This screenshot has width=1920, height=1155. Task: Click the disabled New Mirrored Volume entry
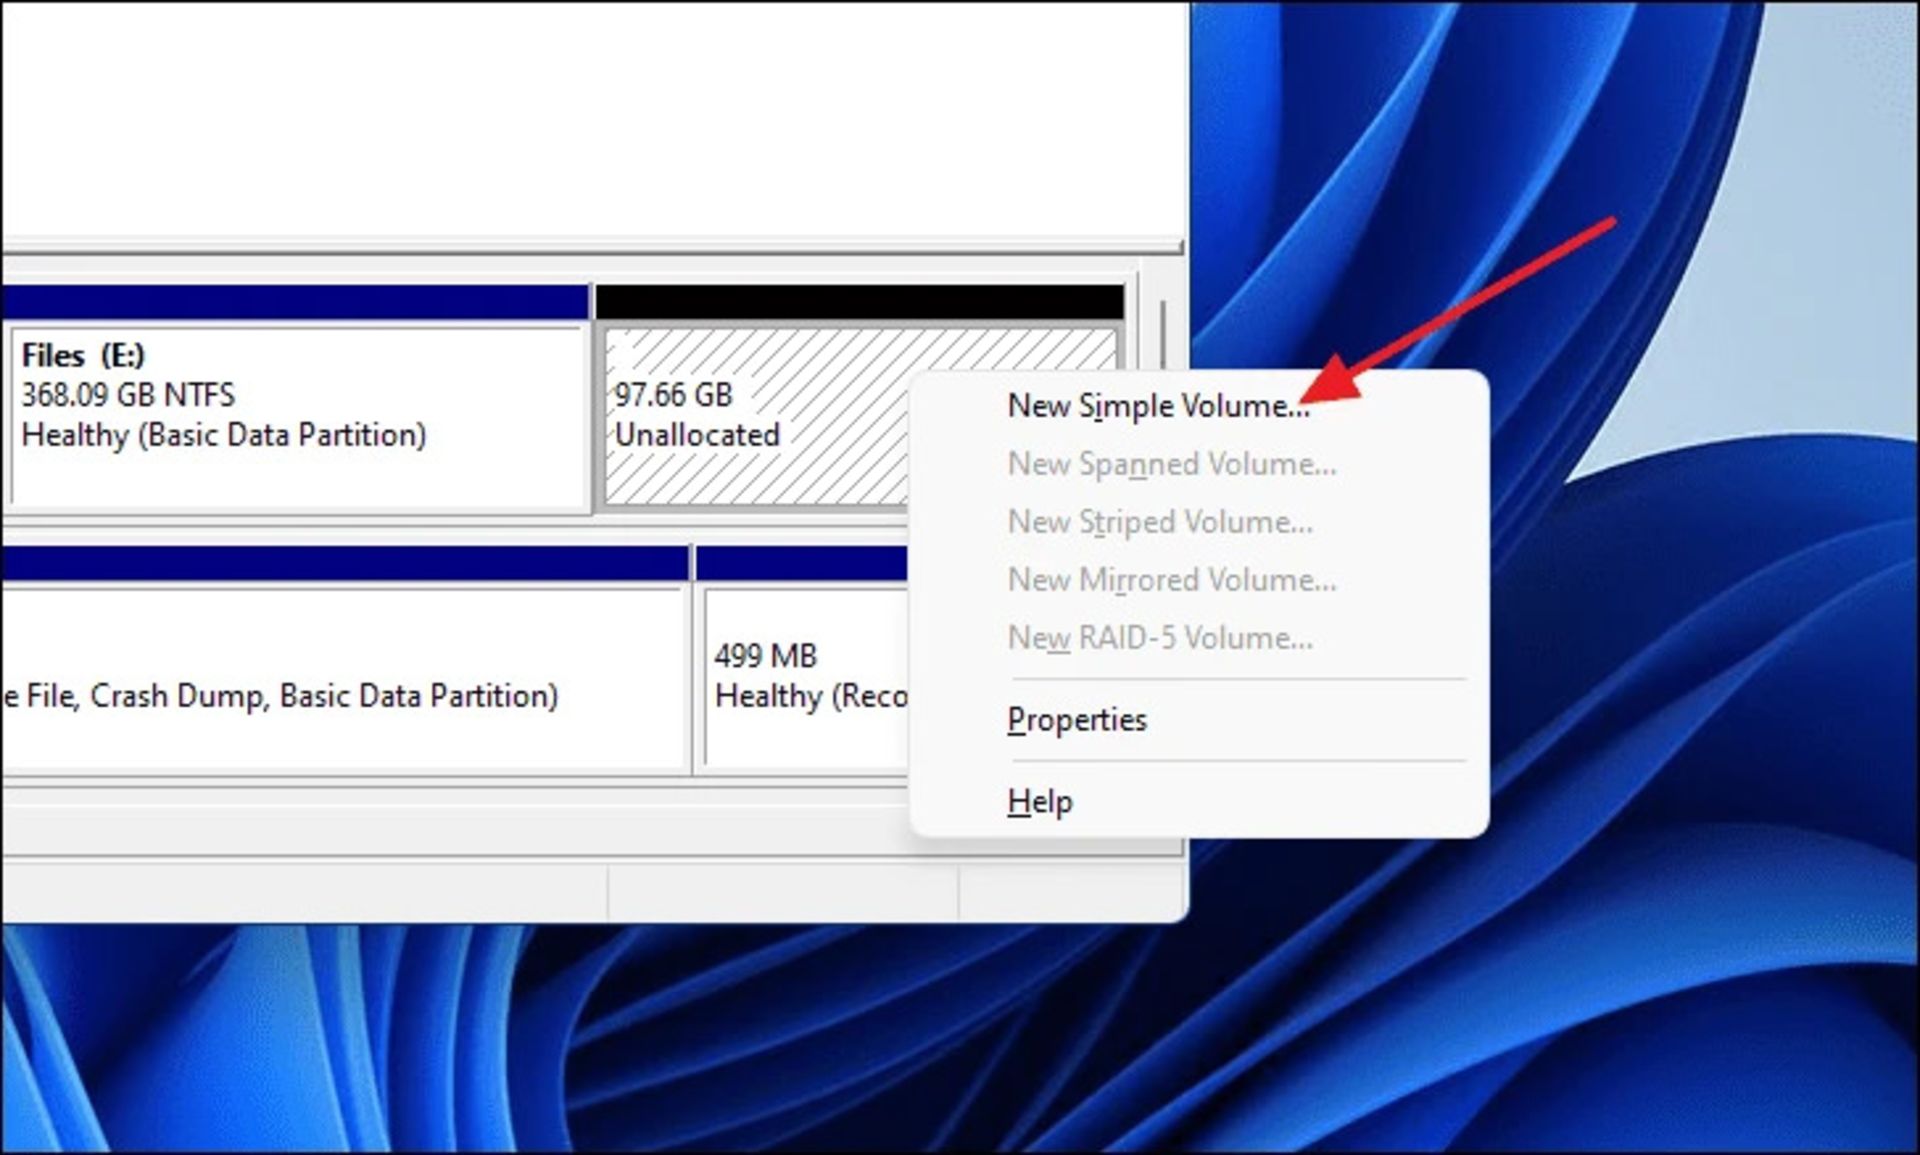(x=1171, y=580)
